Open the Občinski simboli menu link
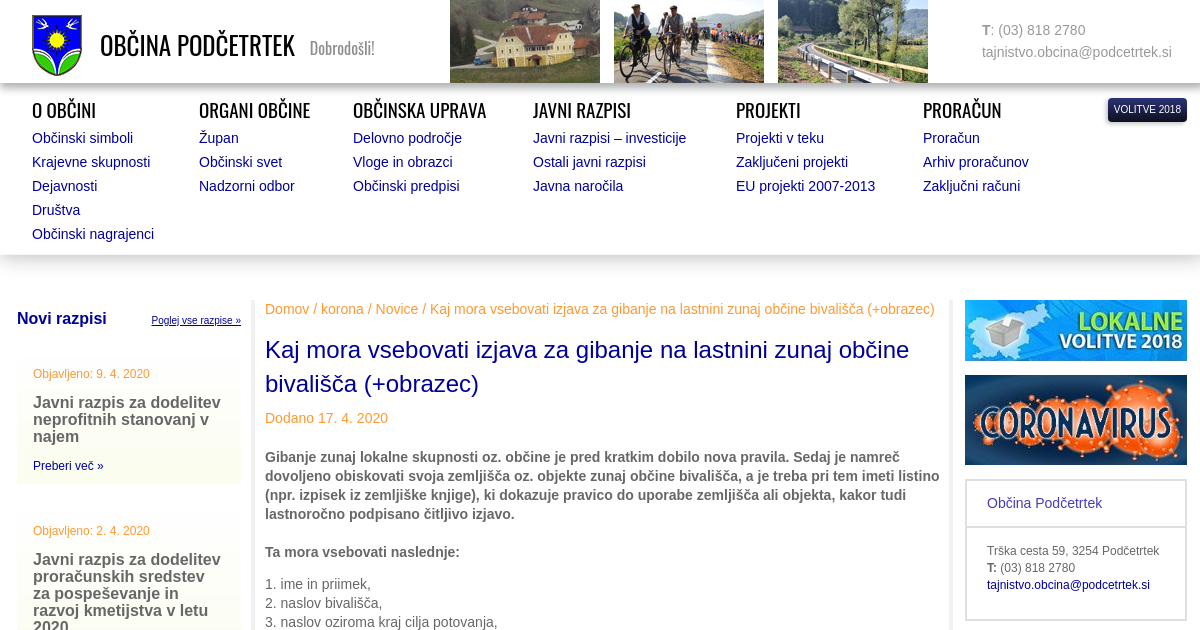 click(x=82, y=138)
